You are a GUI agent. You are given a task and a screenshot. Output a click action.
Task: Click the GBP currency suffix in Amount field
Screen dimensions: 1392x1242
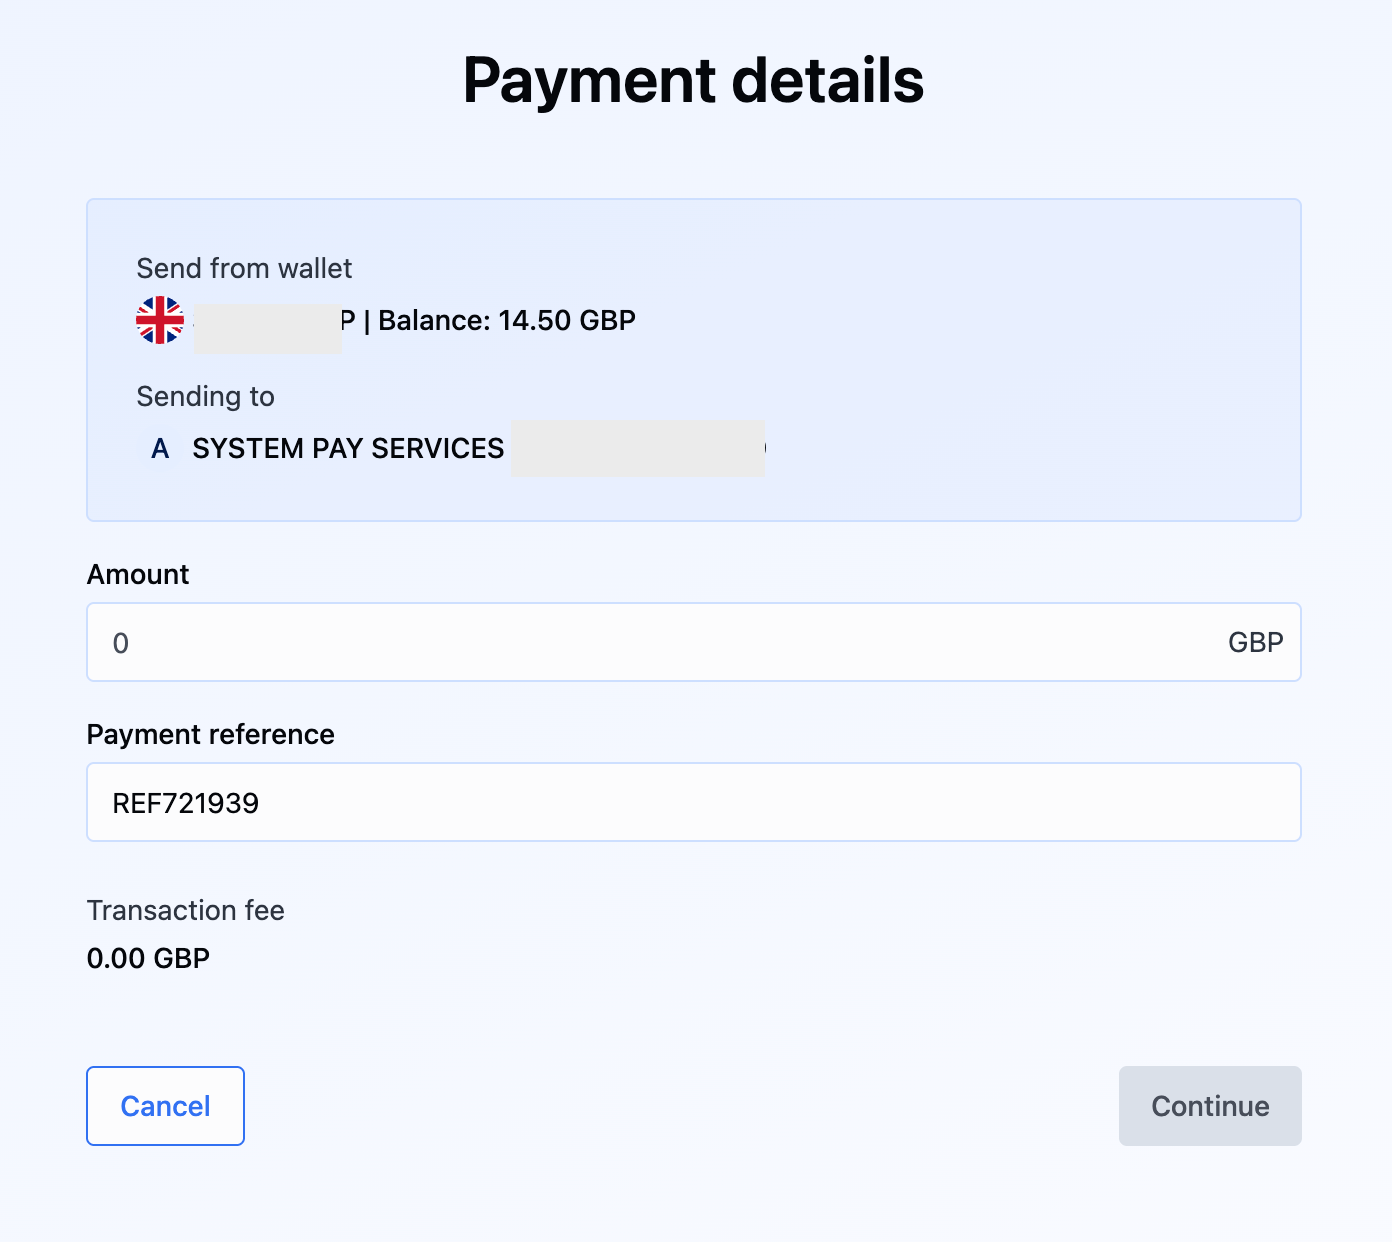click(1255, 642)
